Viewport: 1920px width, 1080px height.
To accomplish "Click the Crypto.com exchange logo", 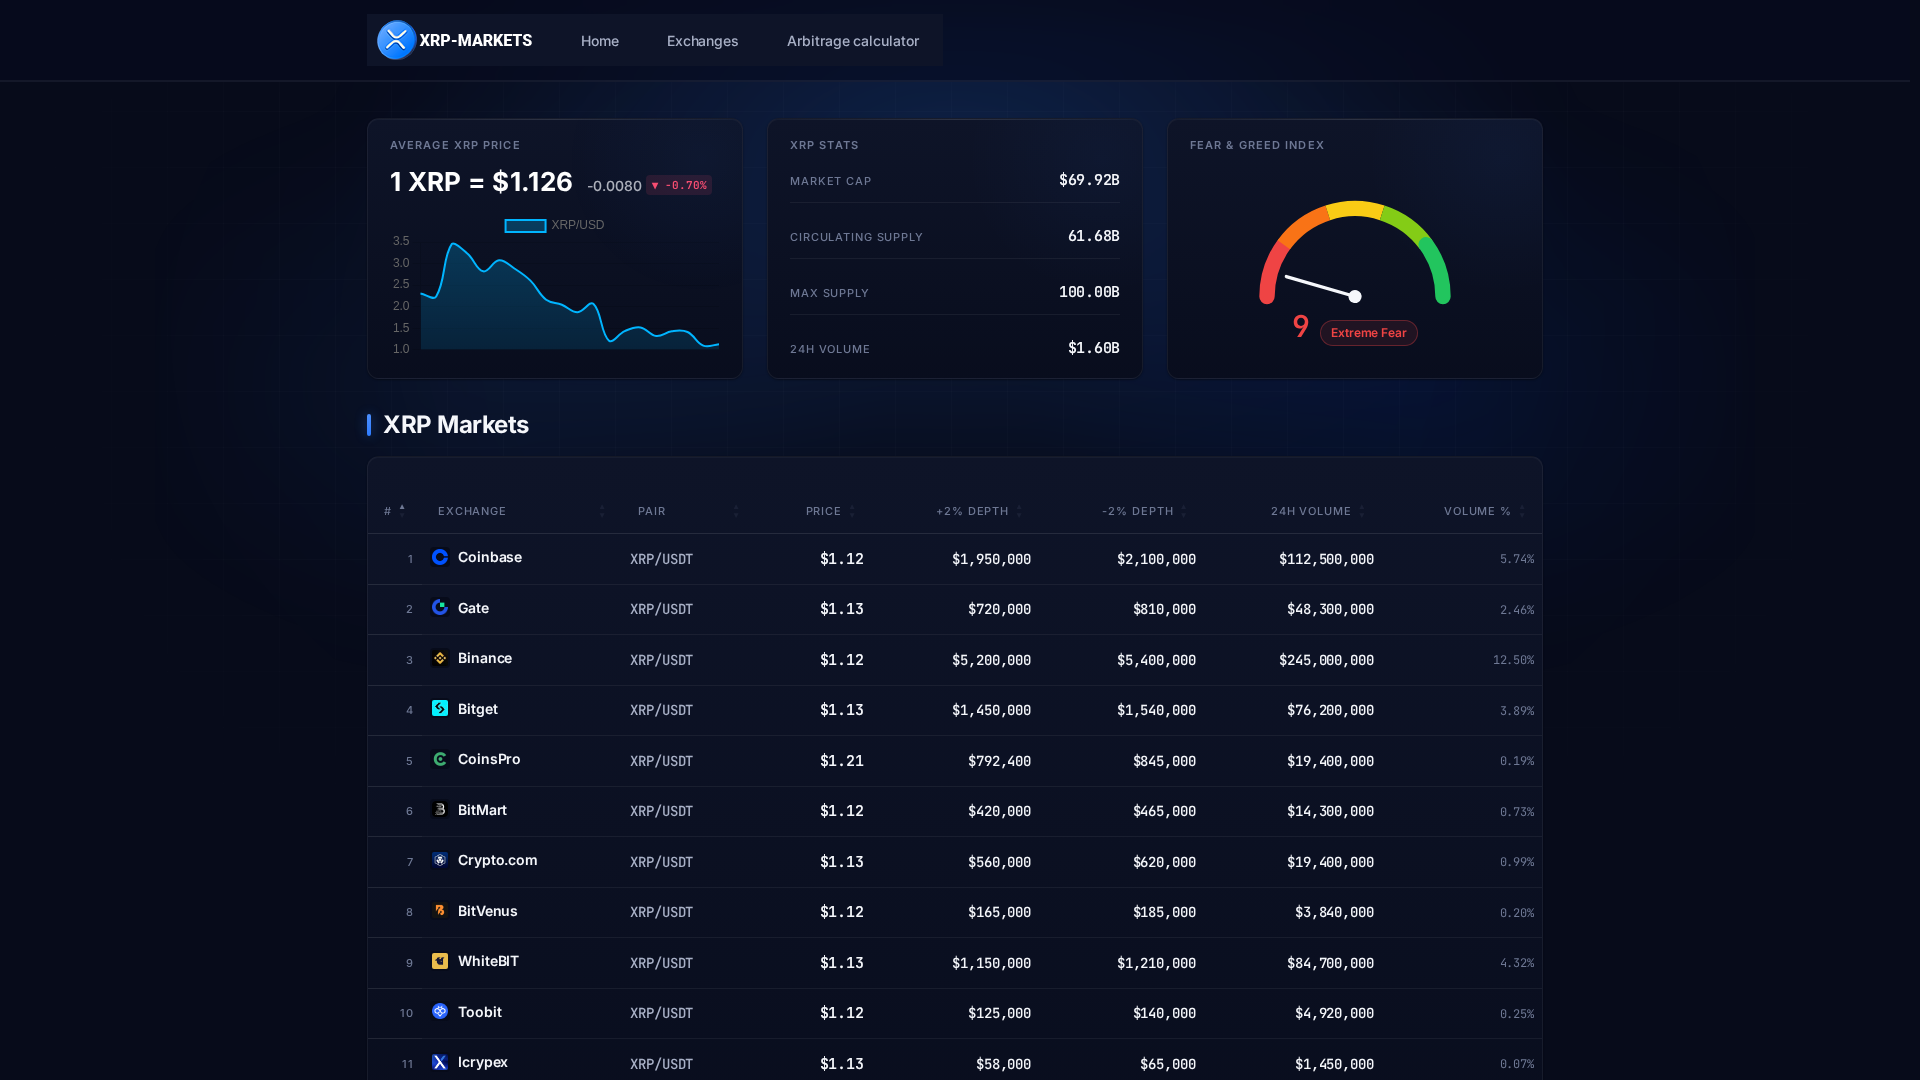I will (440, 860).
